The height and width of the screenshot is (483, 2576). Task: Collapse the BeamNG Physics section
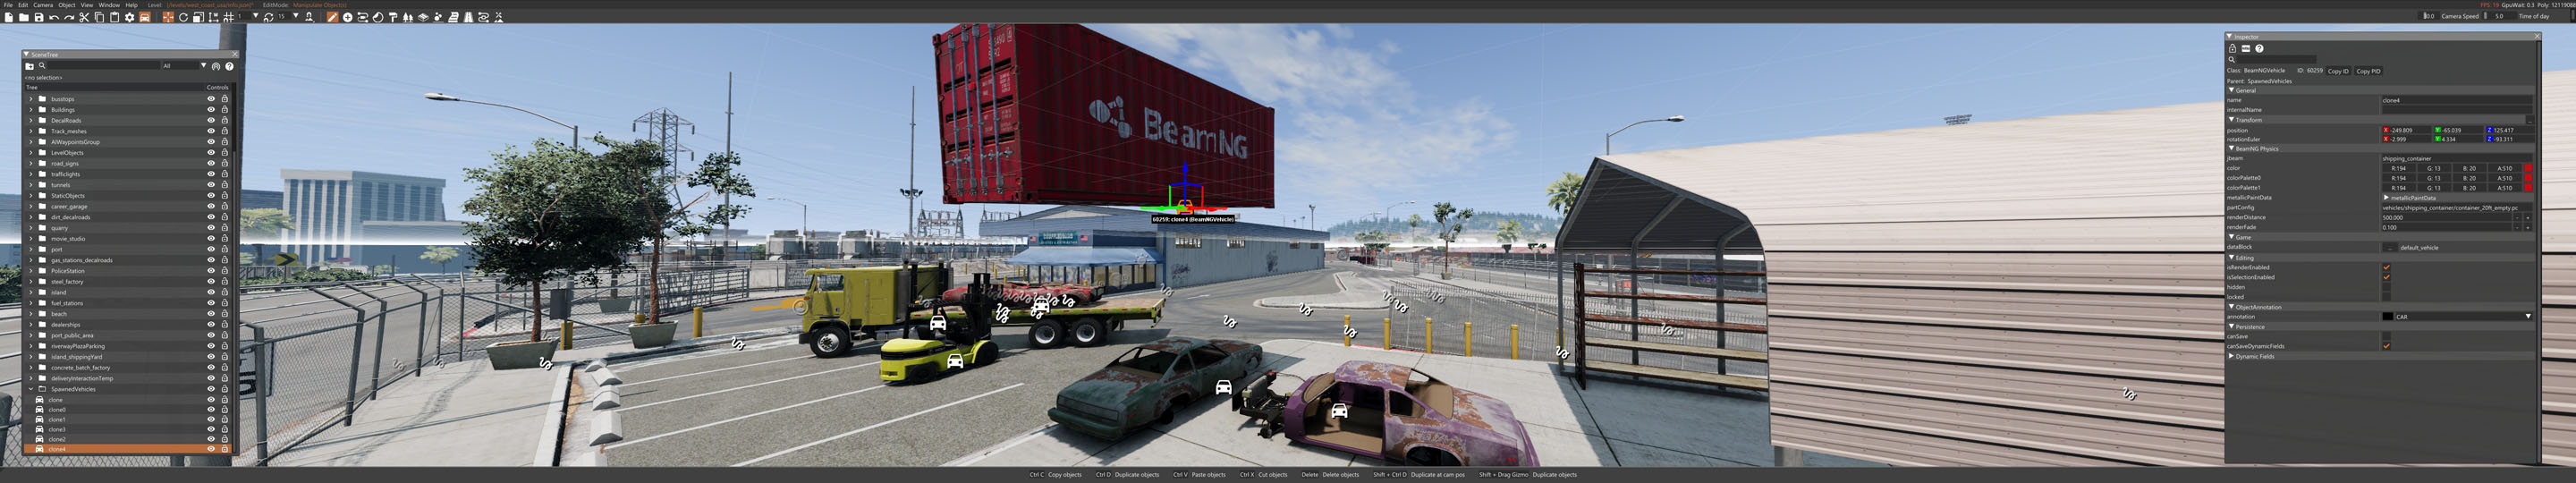click(2232, 149)
